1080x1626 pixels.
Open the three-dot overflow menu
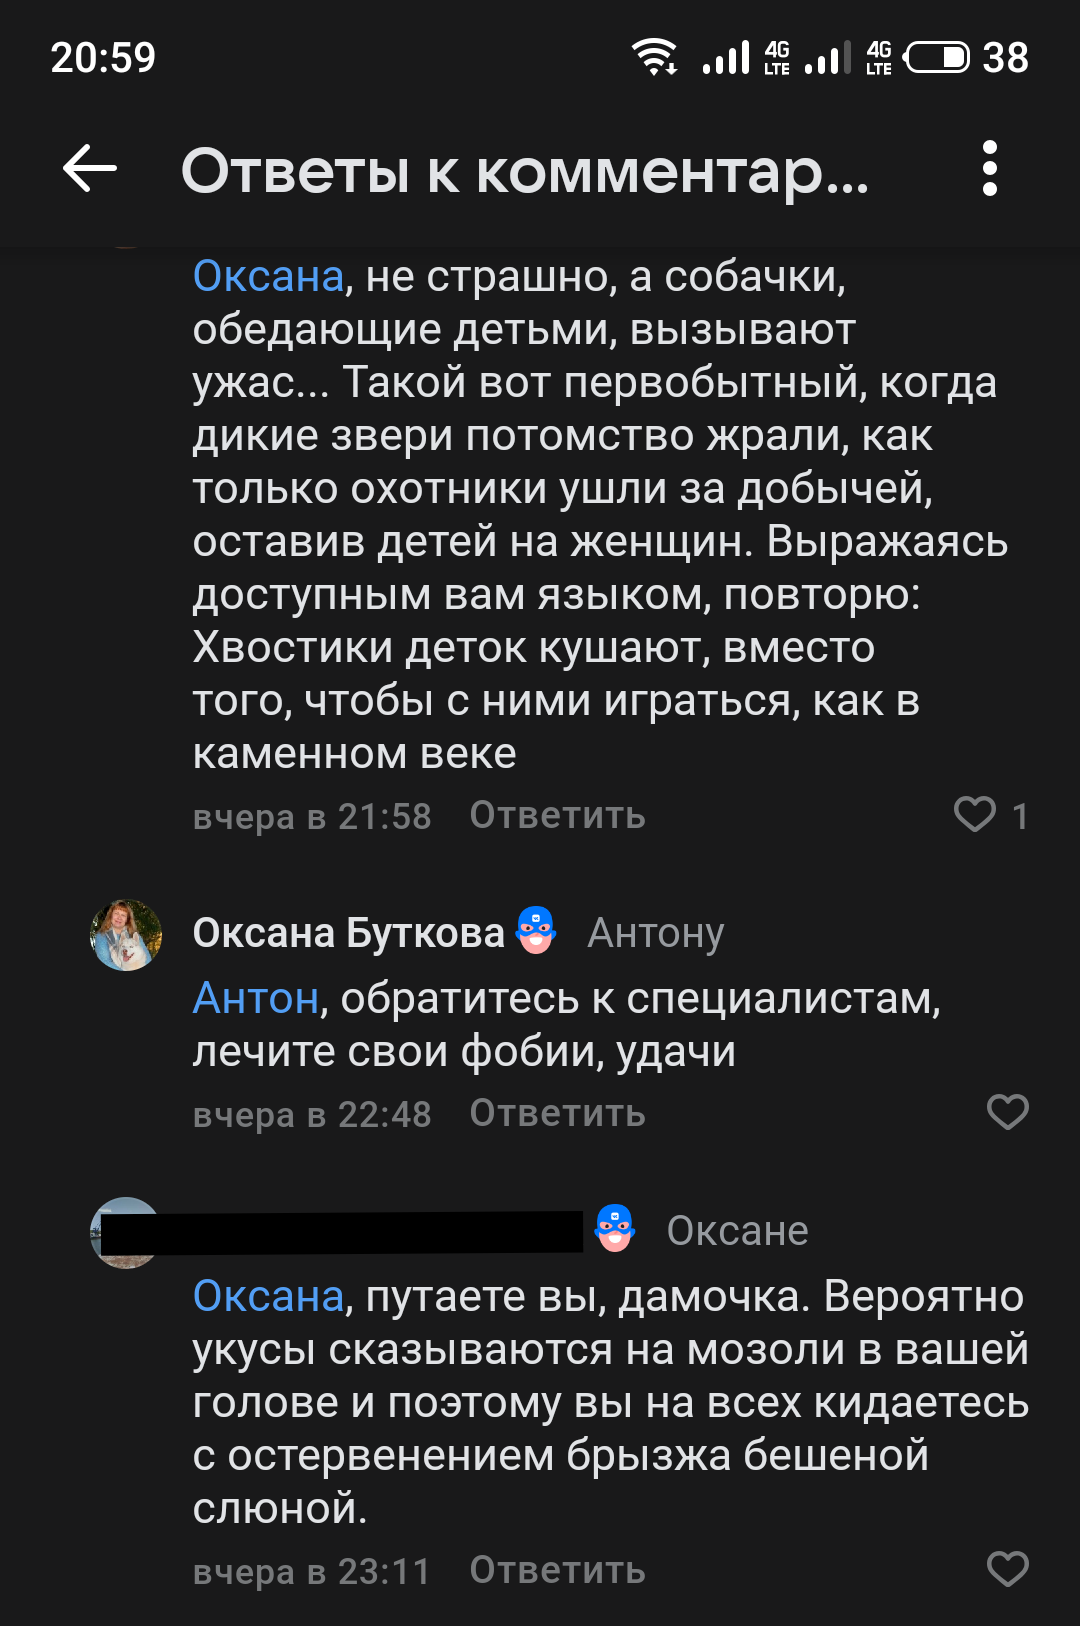[989, 168]
